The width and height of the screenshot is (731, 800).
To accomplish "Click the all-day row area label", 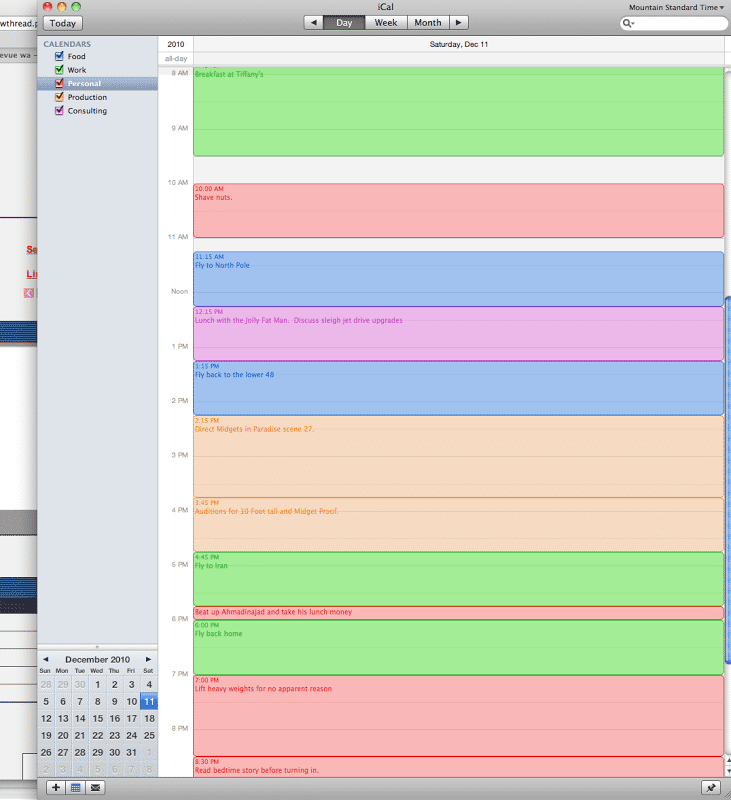I will pyautogui.click(x=176, y=59).
